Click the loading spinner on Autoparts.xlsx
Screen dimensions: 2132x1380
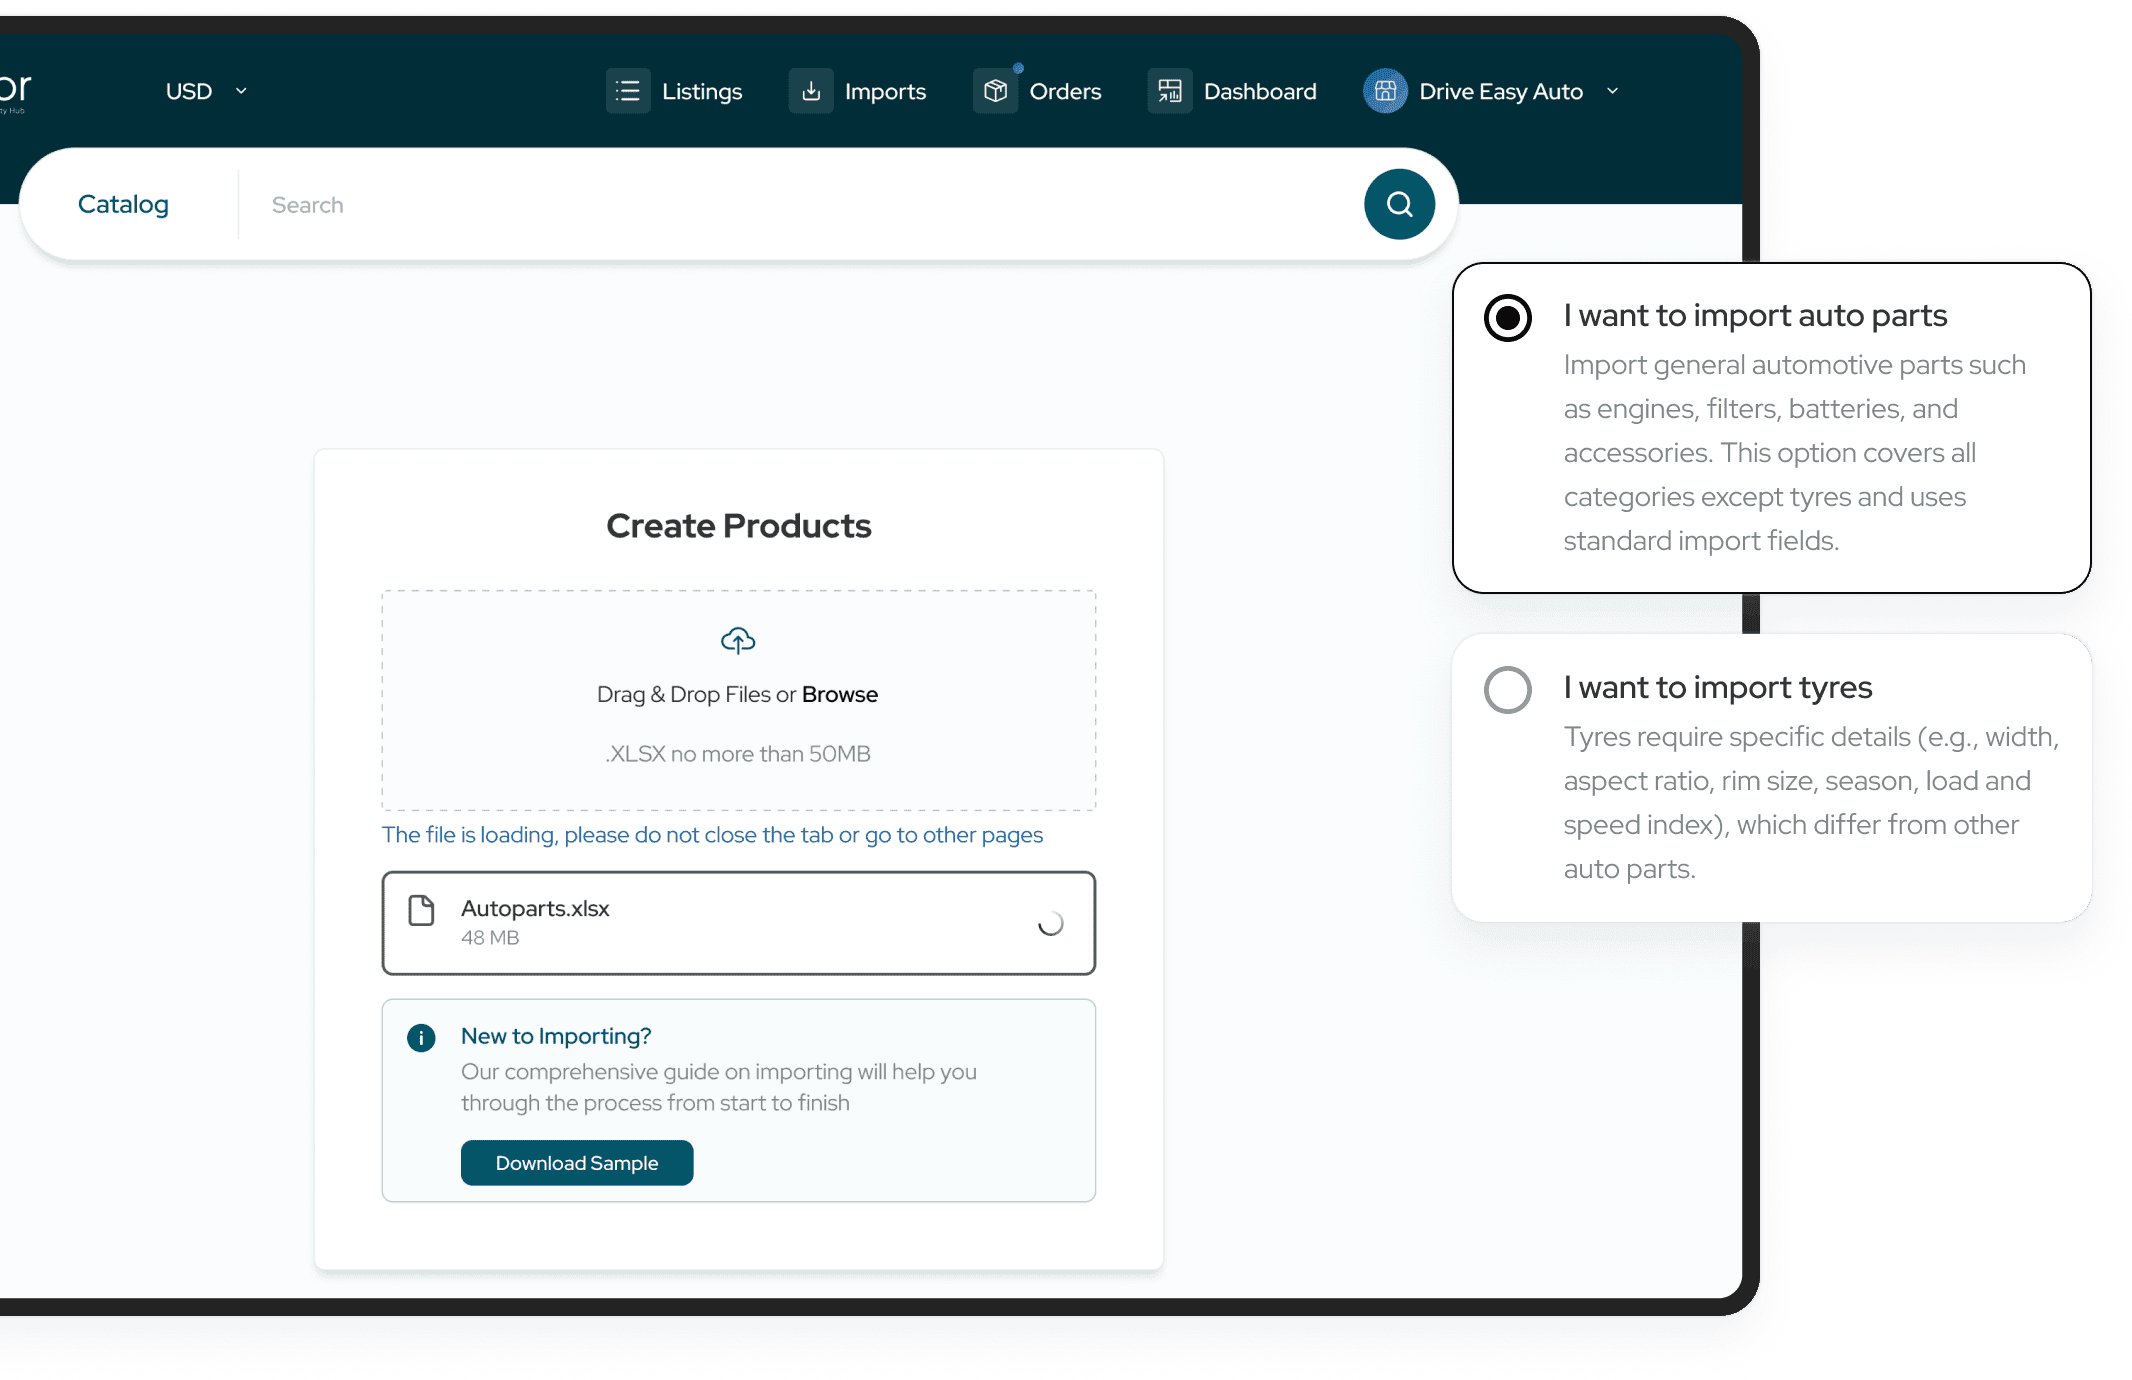[x=1050, y=923]
